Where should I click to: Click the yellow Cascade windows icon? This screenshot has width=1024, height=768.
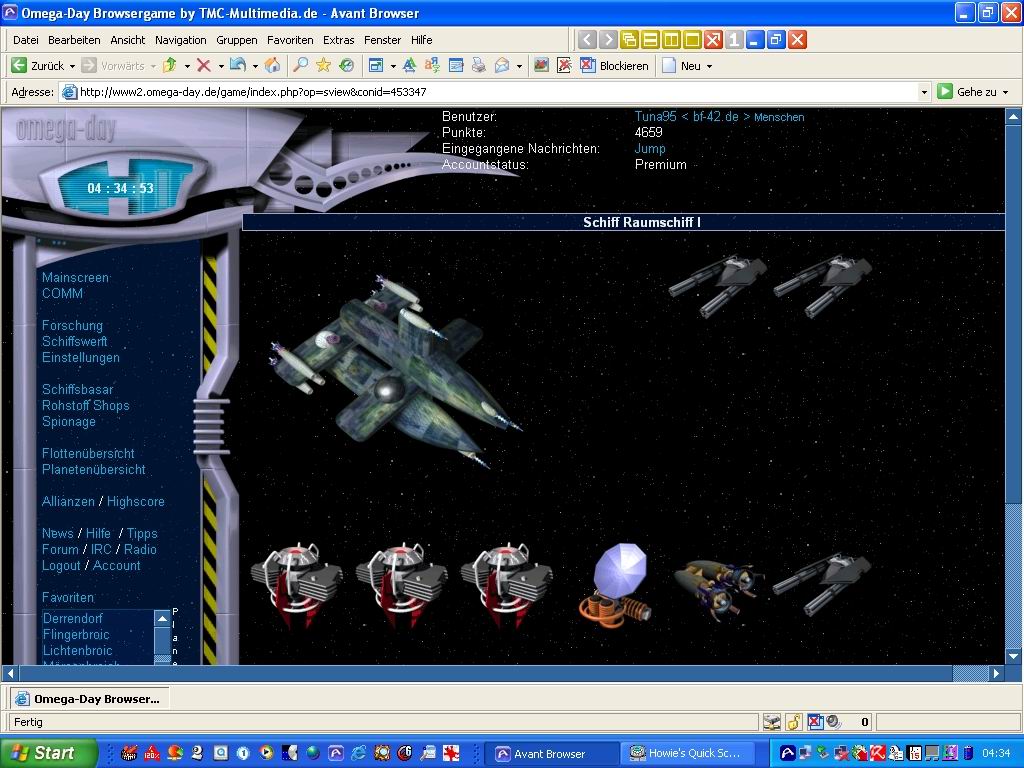629,40
